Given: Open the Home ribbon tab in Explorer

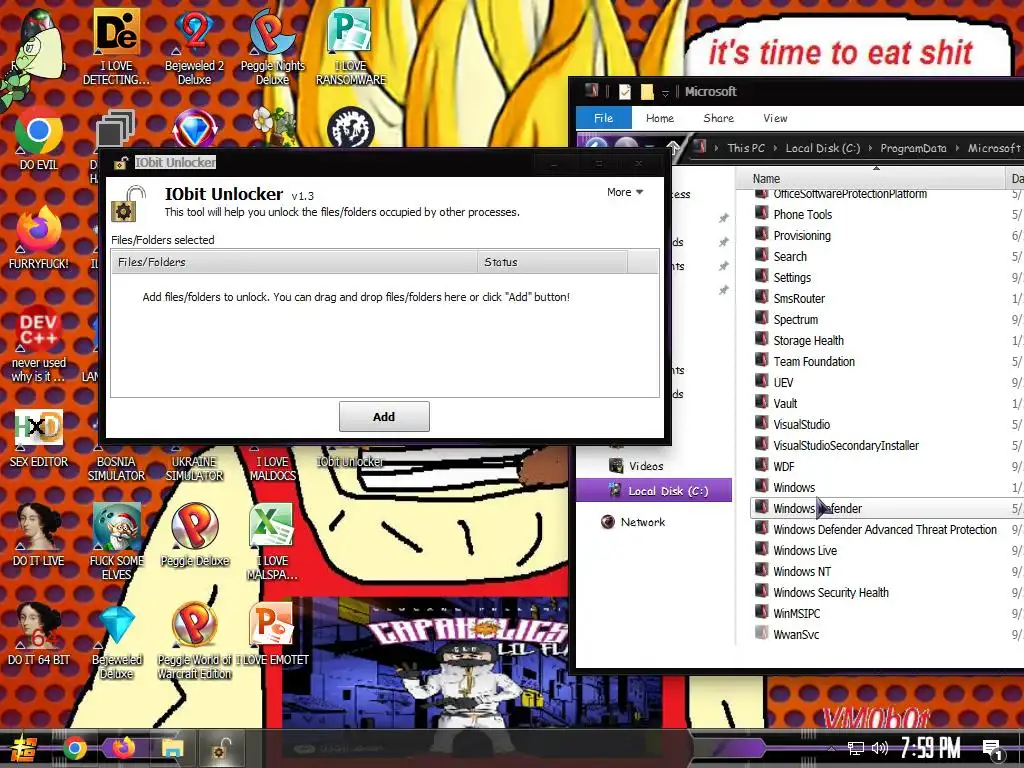Looking at the screenshot, I should pyautogui.click(x=660, y=118).
